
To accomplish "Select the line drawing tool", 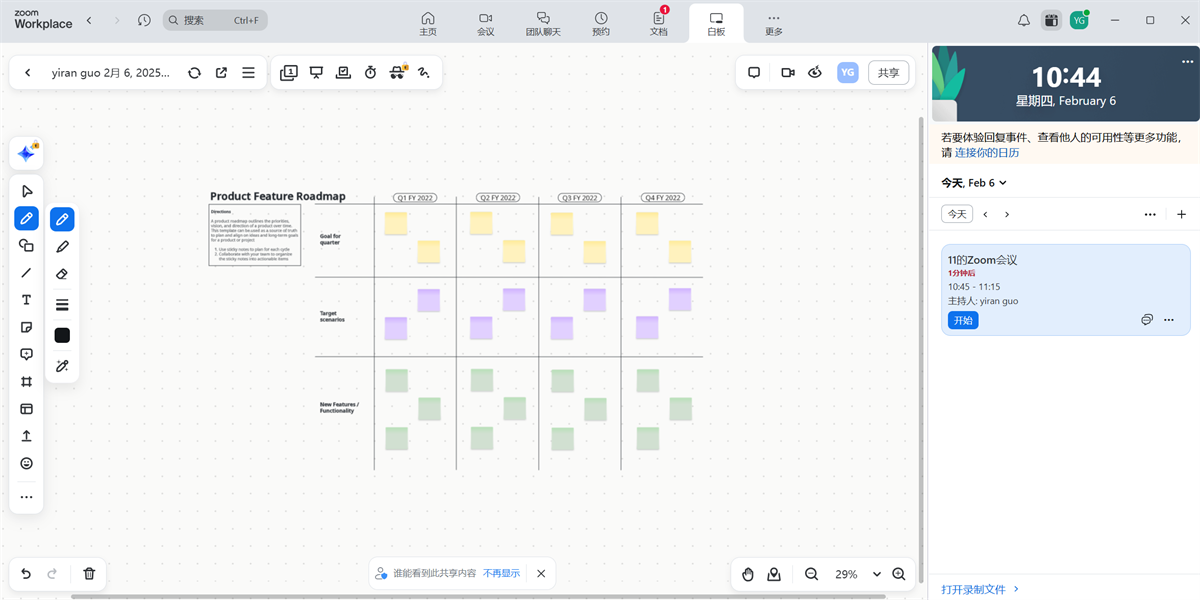I will coord(27,272).
